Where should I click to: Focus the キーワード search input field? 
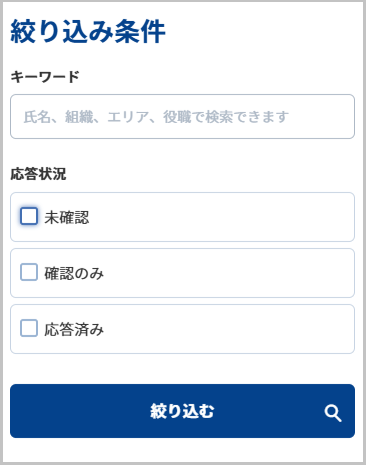(x=182, y=116)
